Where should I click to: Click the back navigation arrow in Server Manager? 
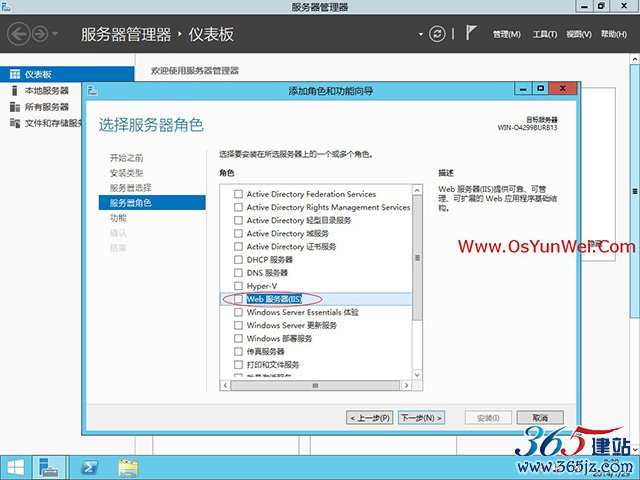click(x=18, y=34)
